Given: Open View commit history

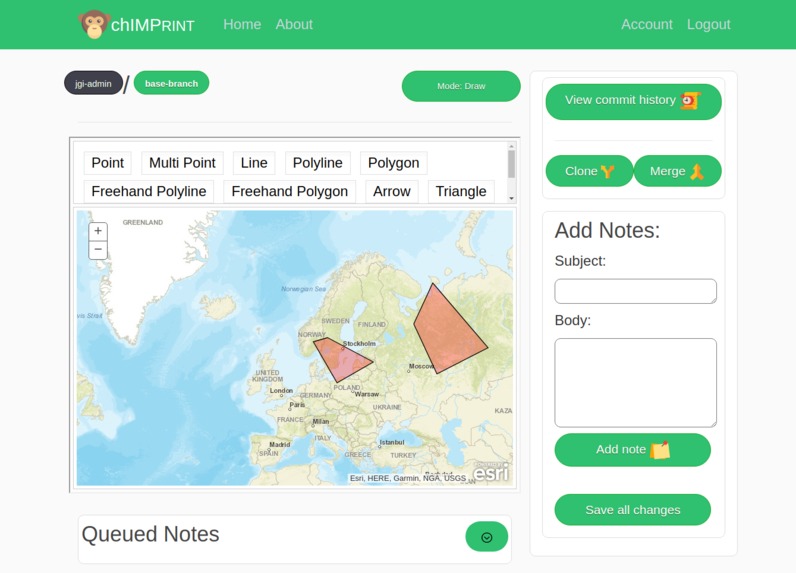Looking at the screenshot, I should [634, 102].
